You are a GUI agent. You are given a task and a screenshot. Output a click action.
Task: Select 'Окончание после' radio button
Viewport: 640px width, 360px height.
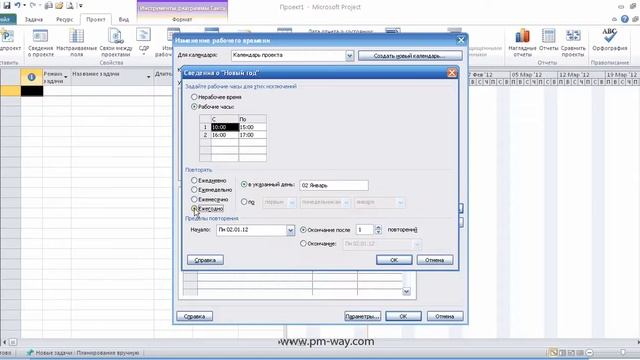coord(303,230)
